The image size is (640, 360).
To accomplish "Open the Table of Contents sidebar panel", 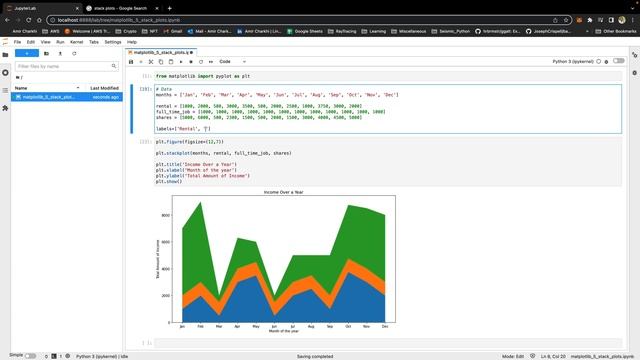I will click(x=5, y=90).
